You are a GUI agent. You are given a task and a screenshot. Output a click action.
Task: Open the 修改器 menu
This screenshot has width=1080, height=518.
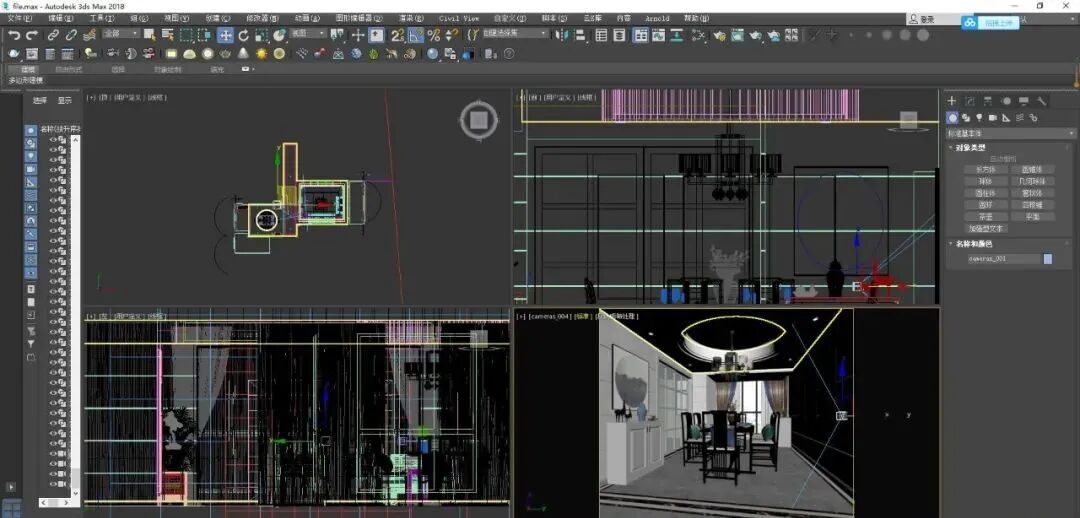point(260,19)
